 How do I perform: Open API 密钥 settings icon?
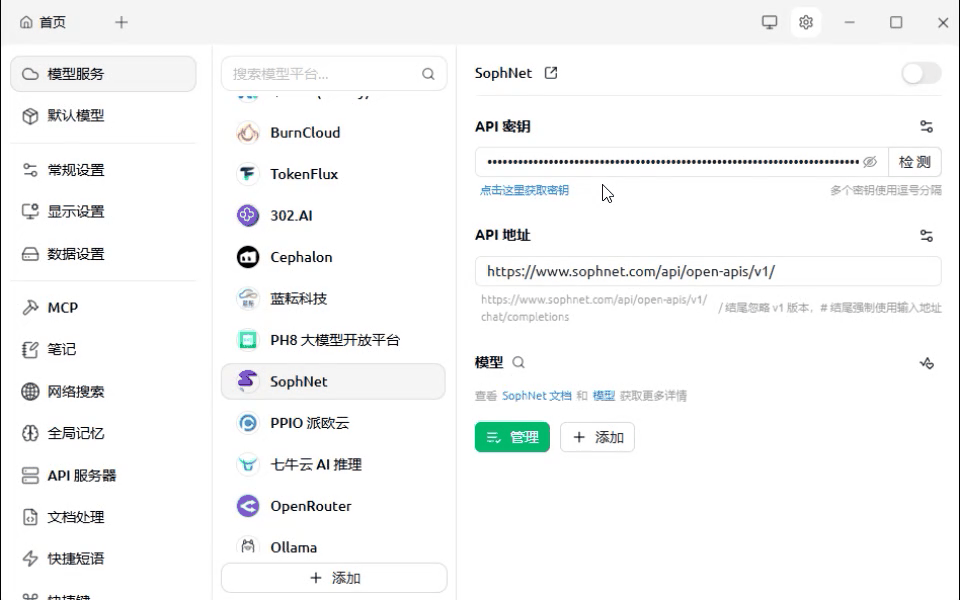point(926,127)
